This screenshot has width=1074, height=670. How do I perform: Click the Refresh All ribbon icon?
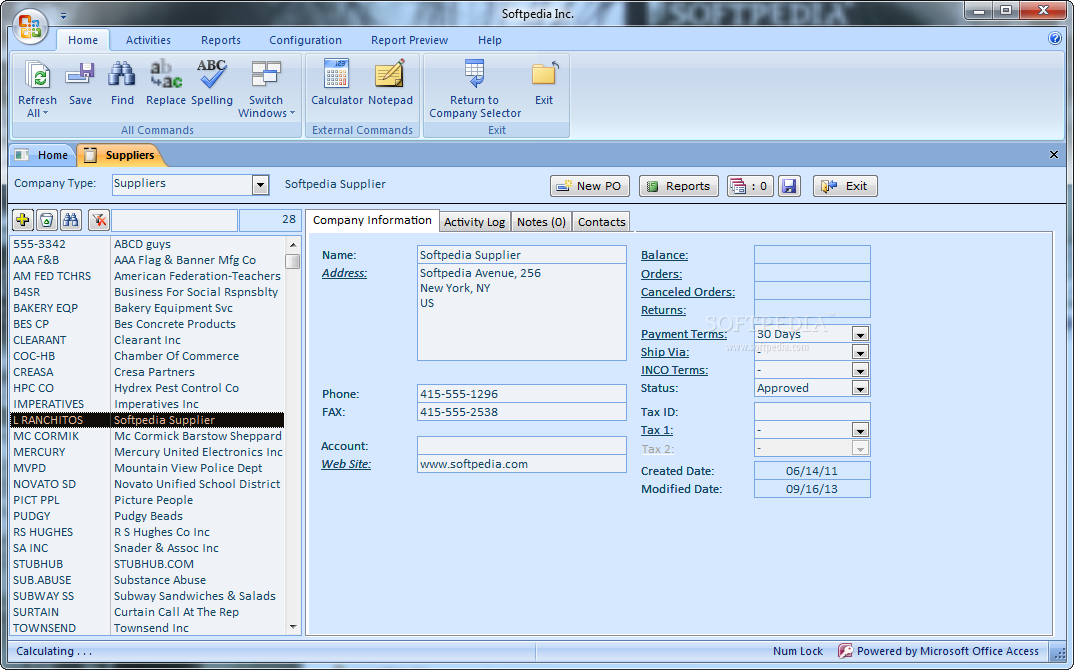point(37,88)
